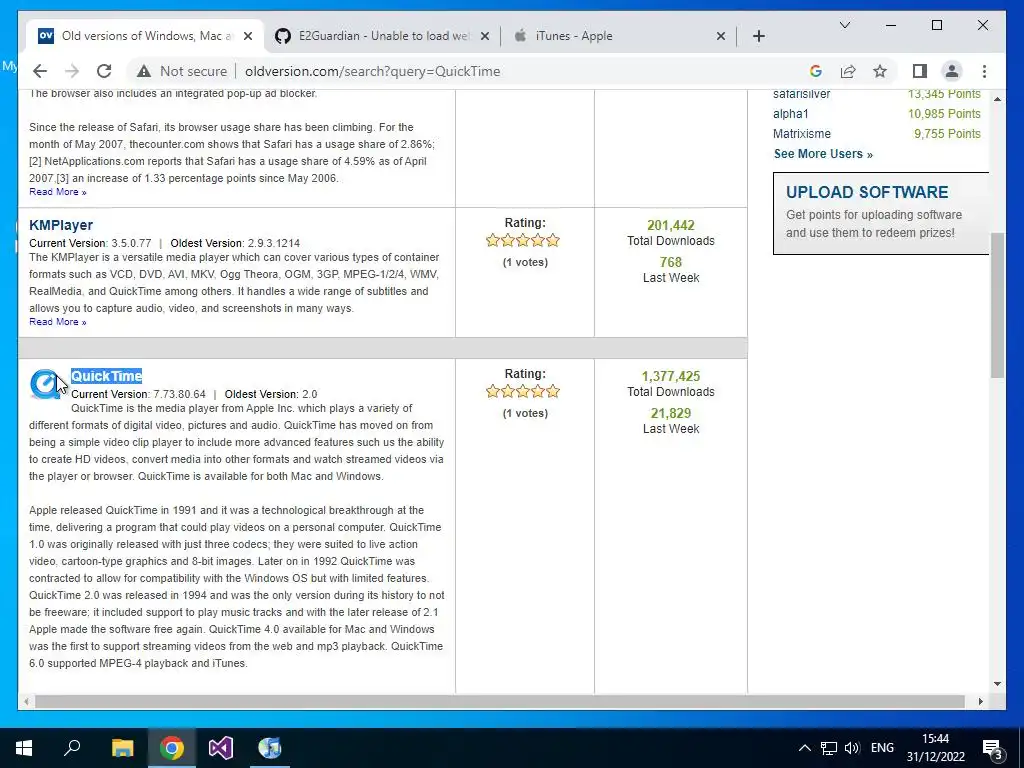
Task: Click the QuickTime logo icon
Action: tap(46, 384)
